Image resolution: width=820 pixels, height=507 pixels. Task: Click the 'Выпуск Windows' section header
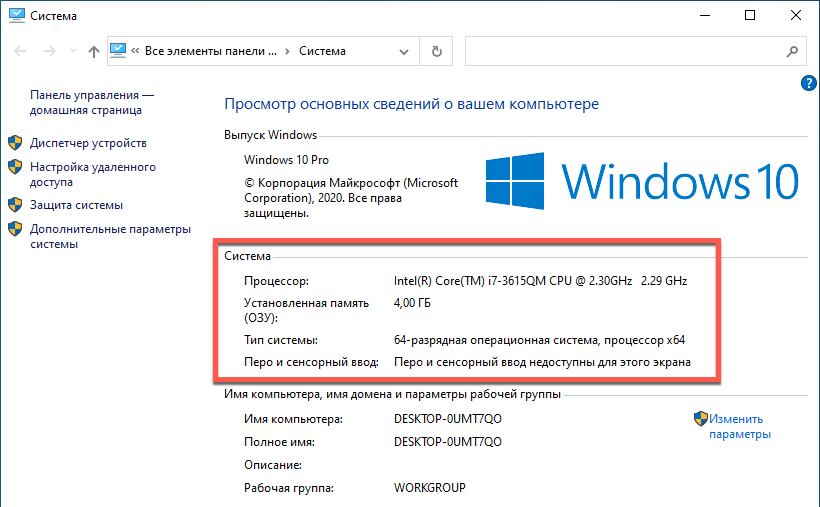pyautogui.click(x=270, y=135)
